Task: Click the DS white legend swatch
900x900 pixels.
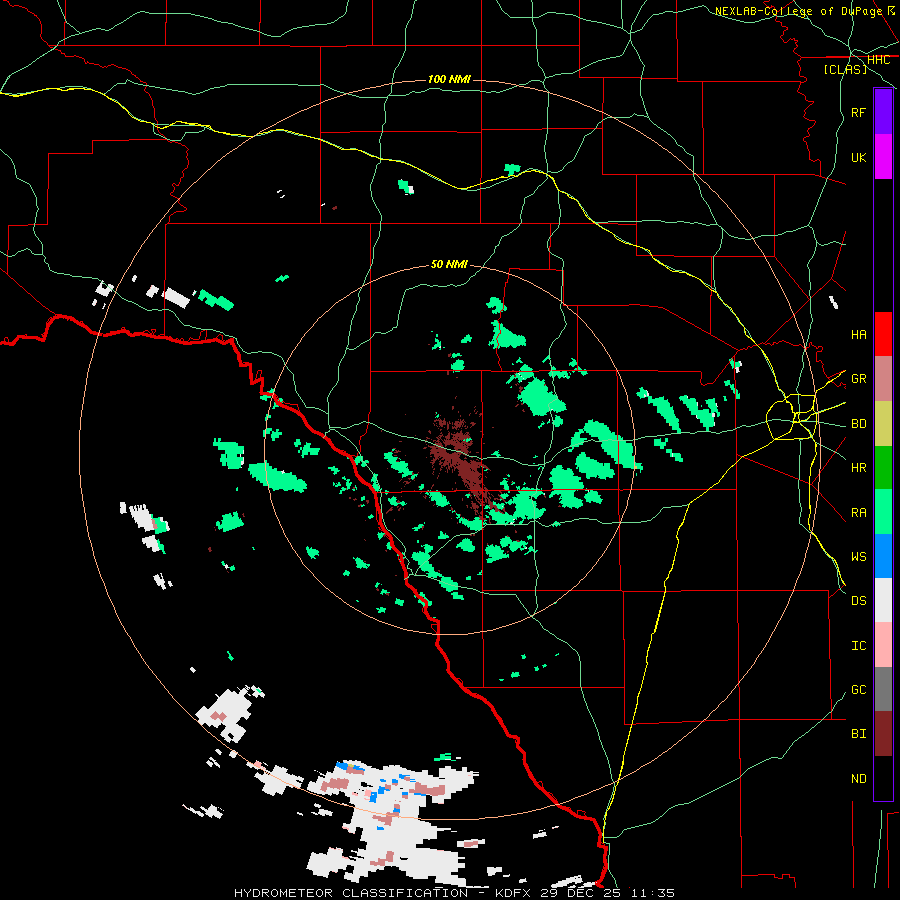Action: pos(883,600)
